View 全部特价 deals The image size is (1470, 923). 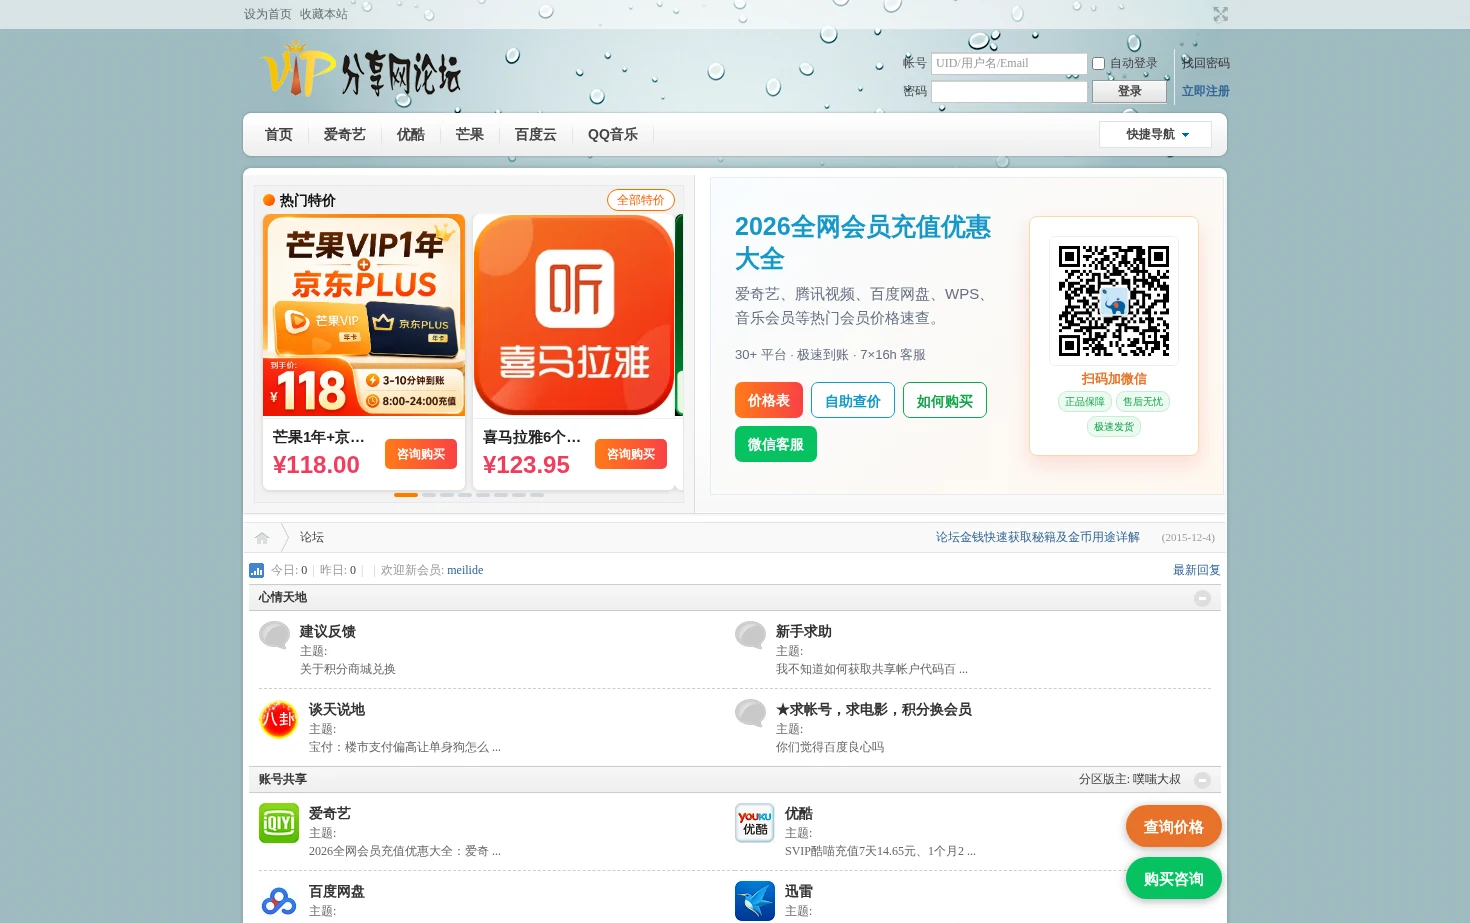coord(640,200)
